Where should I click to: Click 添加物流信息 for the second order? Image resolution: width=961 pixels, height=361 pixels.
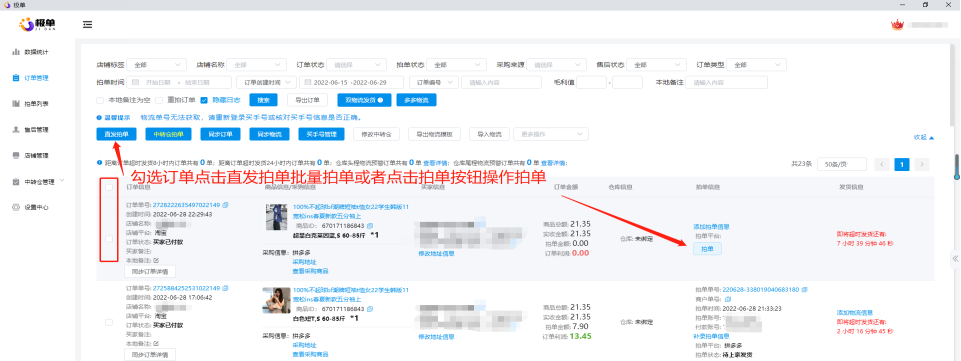click(x=854, y=313)
